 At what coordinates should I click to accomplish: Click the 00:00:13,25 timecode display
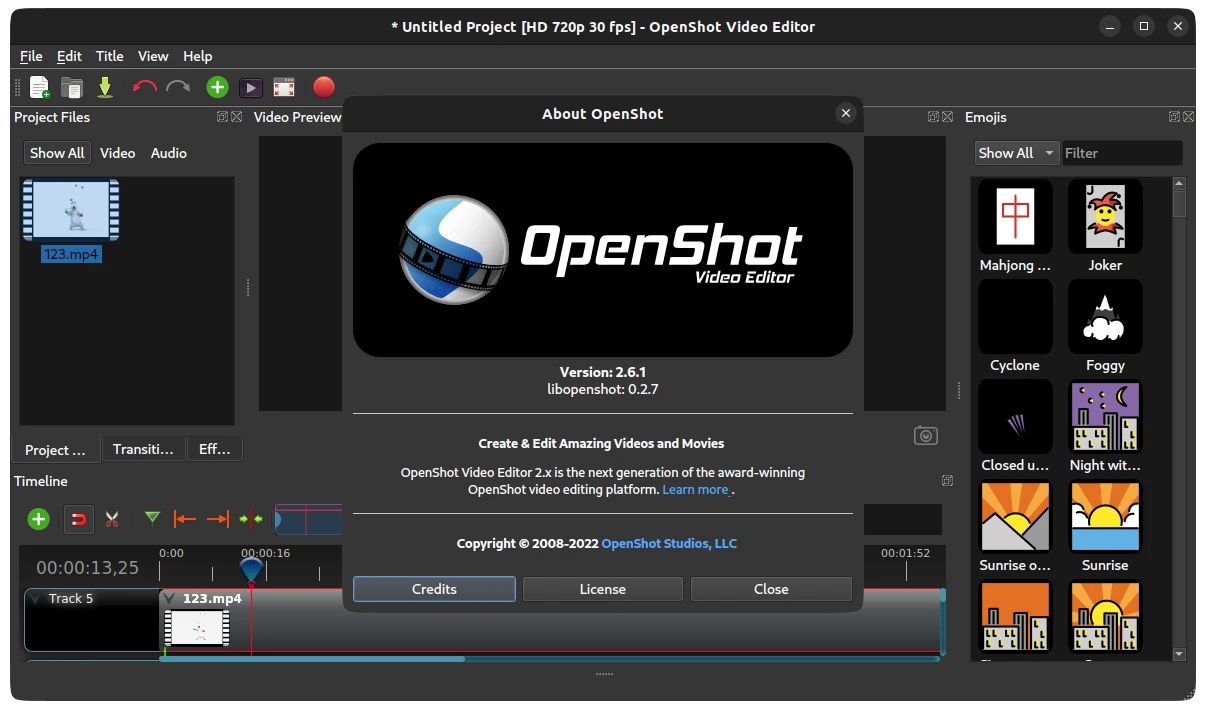click(x=88, y=567)
